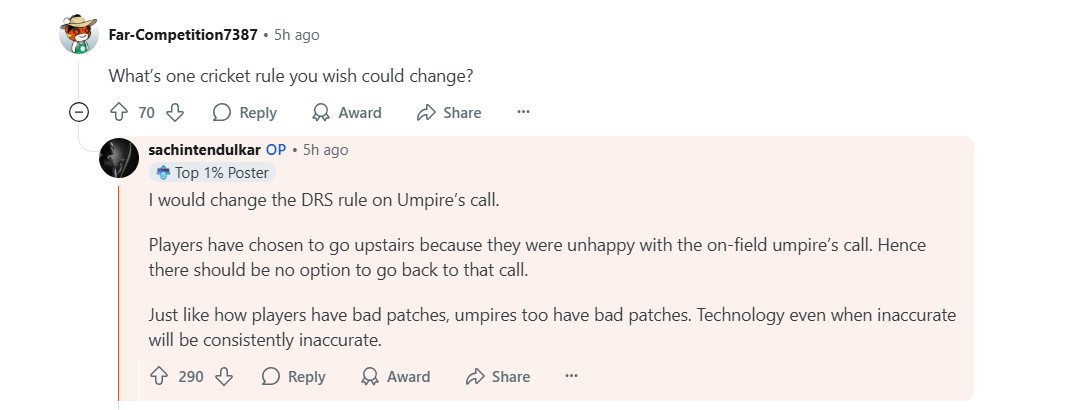This screenshot has width=1068, height=410.
Task: Open more options on top comment
Action: [523, 113]
